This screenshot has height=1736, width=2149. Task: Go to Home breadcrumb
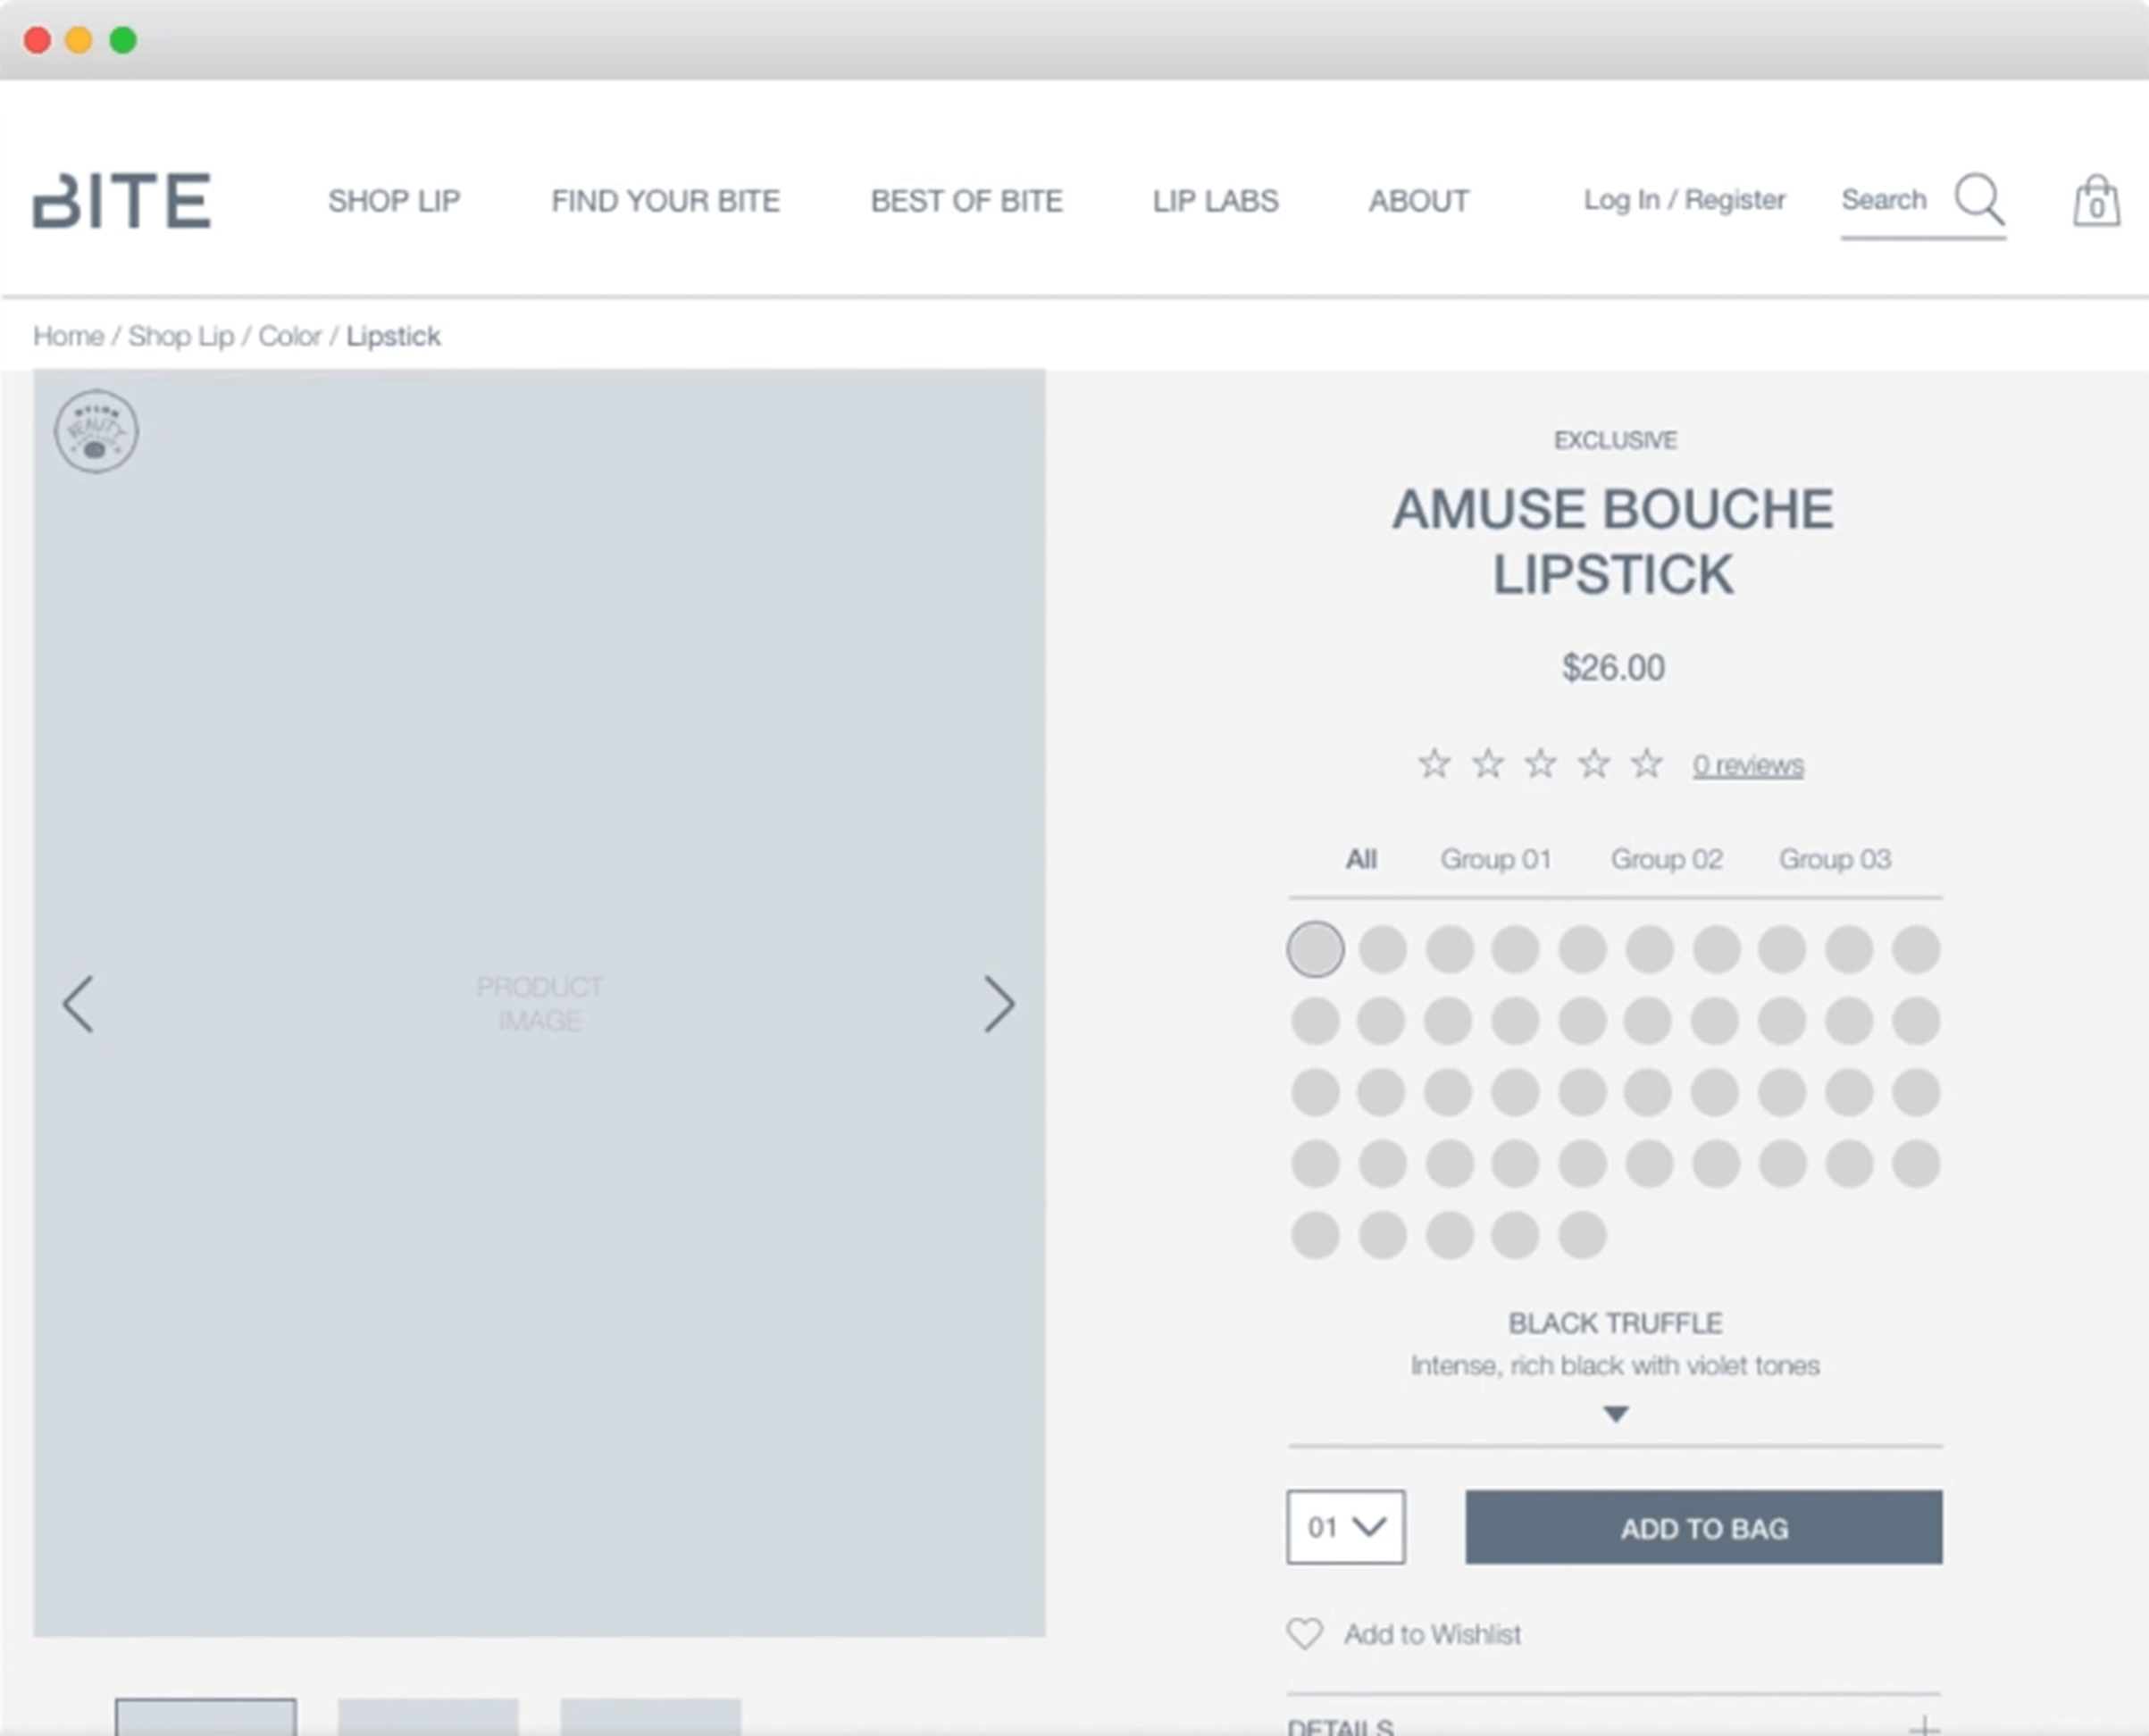68,336
